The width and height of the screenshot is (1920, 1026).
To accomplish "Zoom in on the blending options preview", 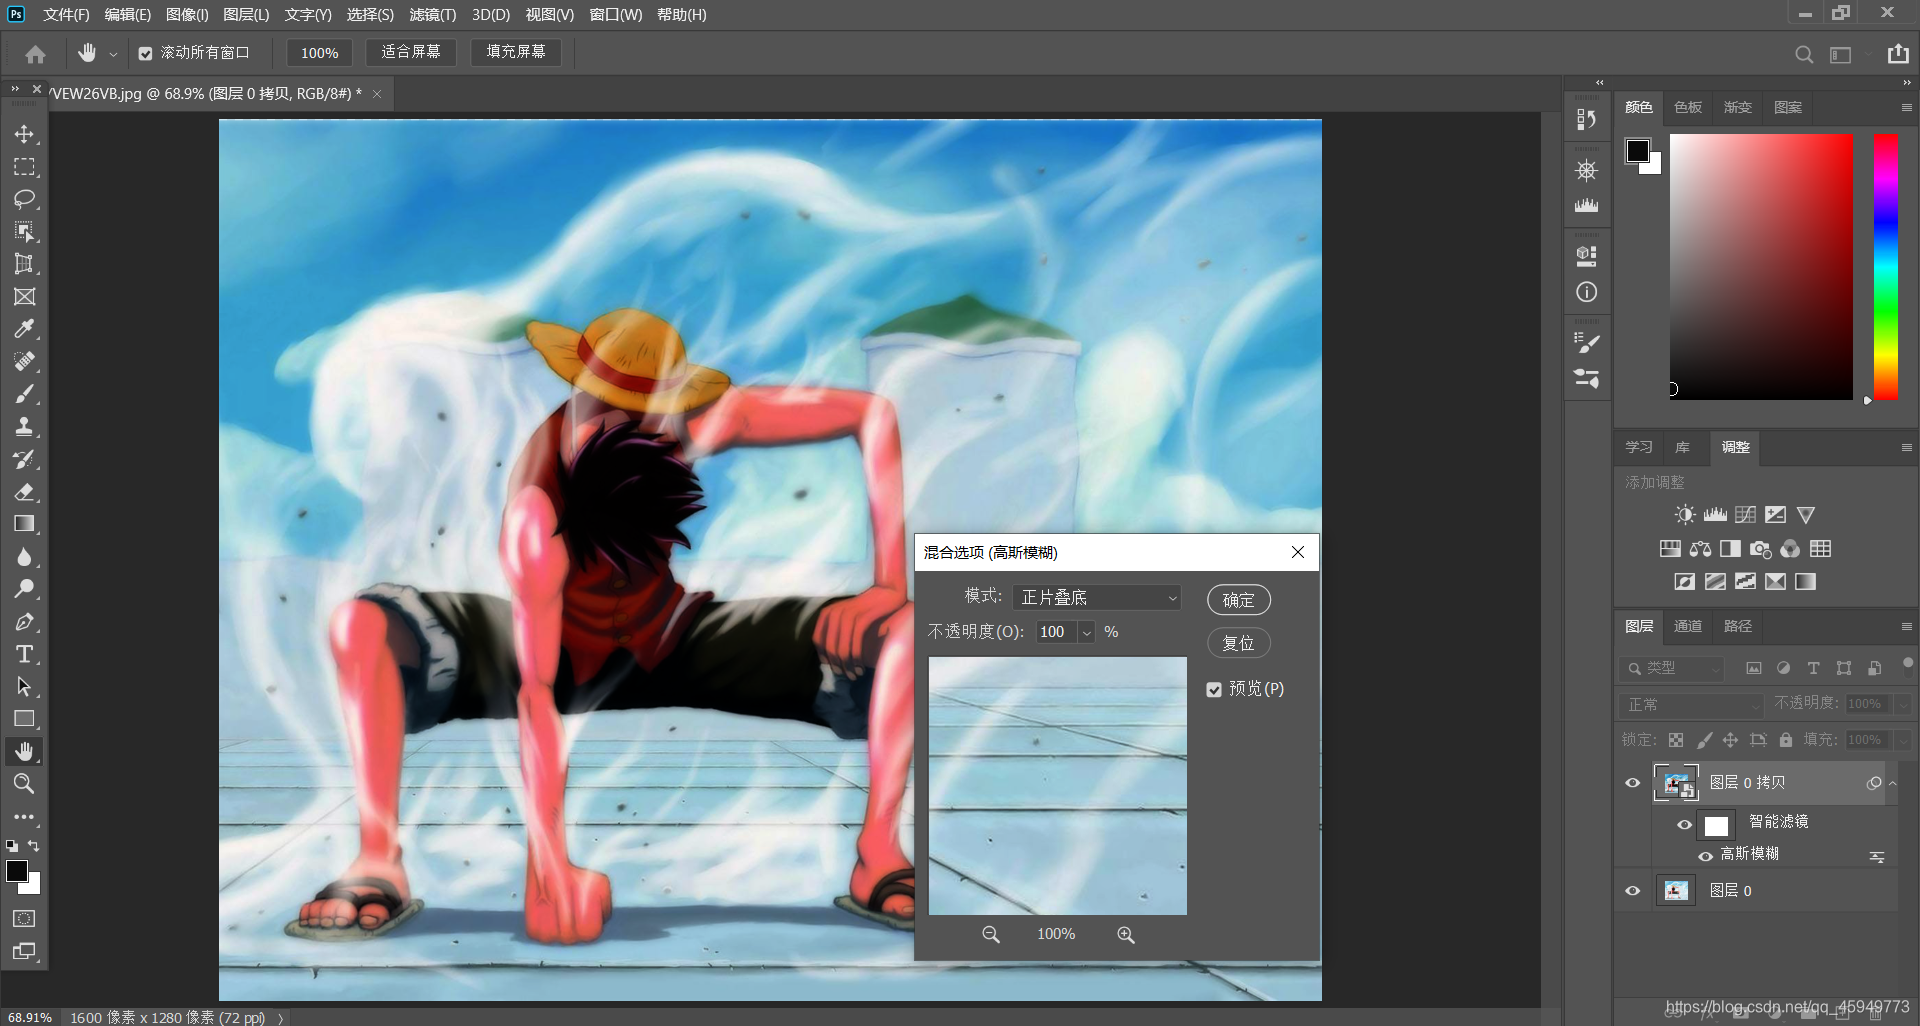I will [x=1126, y=934].
